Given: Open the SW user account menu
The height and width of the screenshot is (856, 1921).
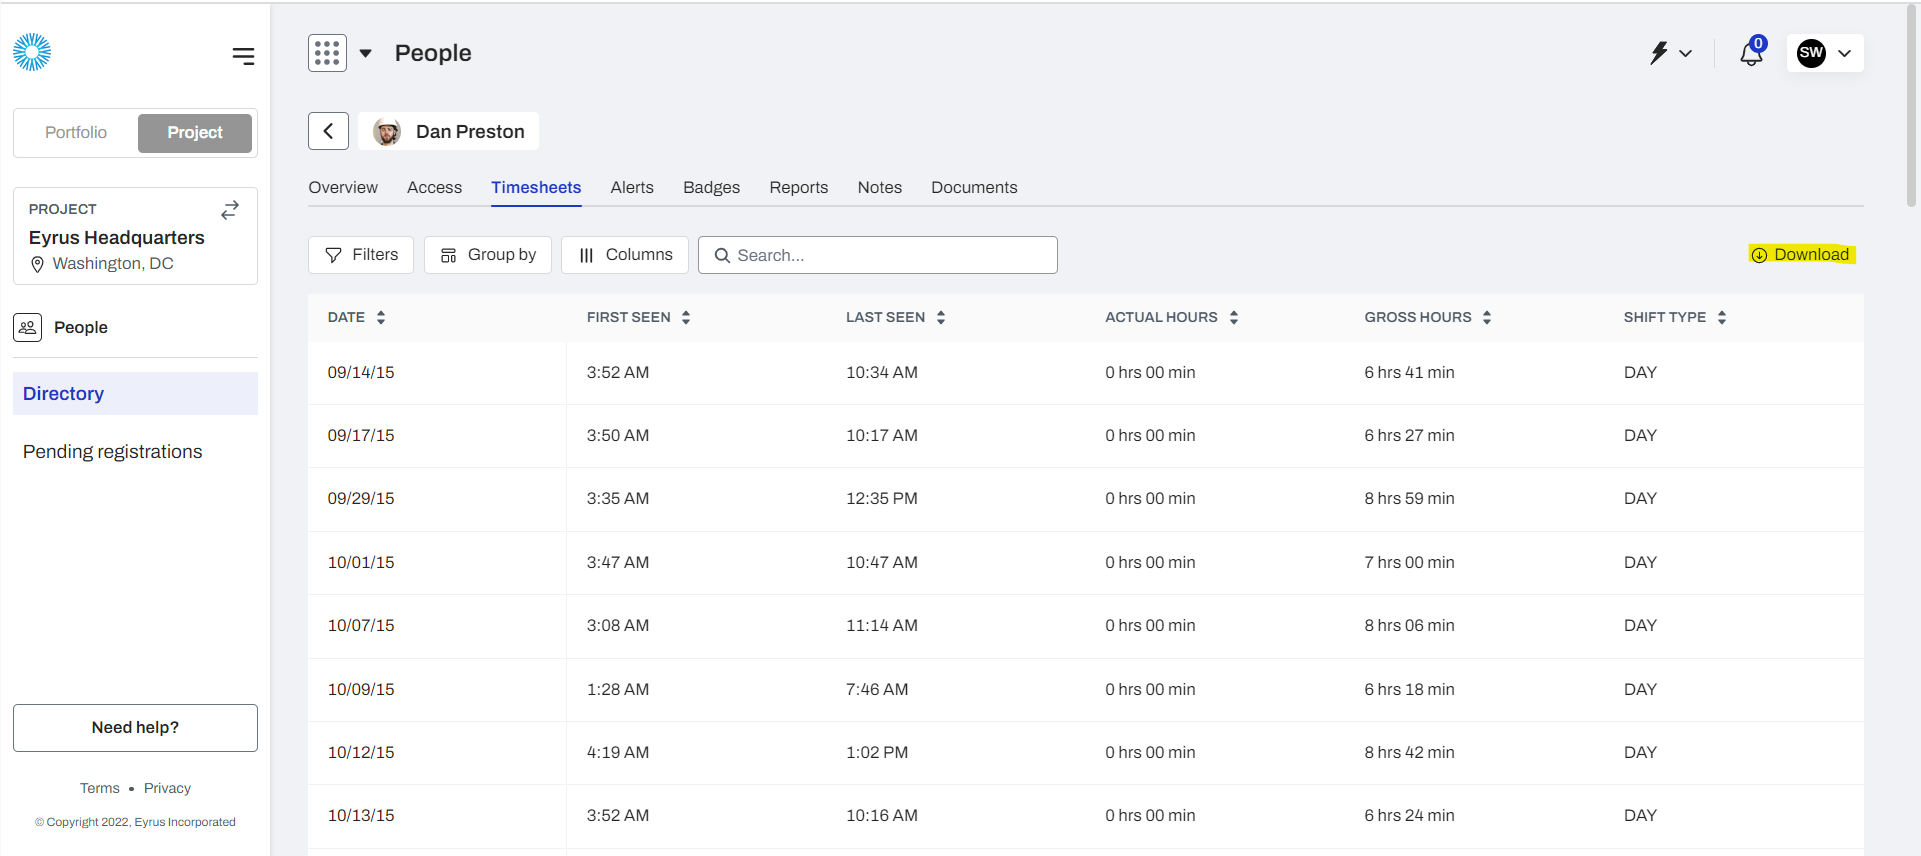Looking at the screenshot, I should (x=1825, y=53).
